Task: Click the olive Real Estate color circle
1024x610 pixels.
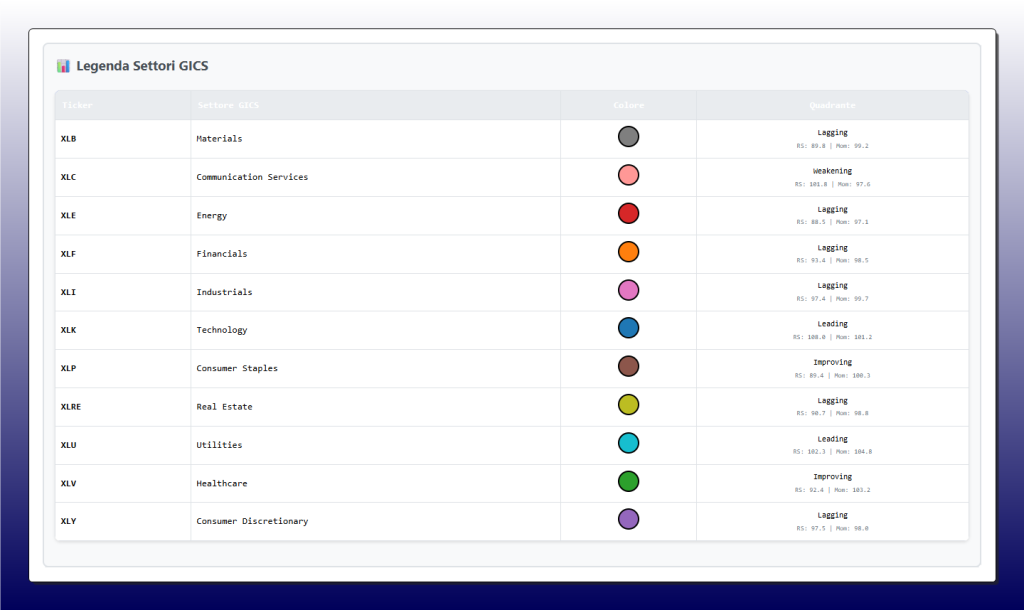Action: [x=628, y=405]
